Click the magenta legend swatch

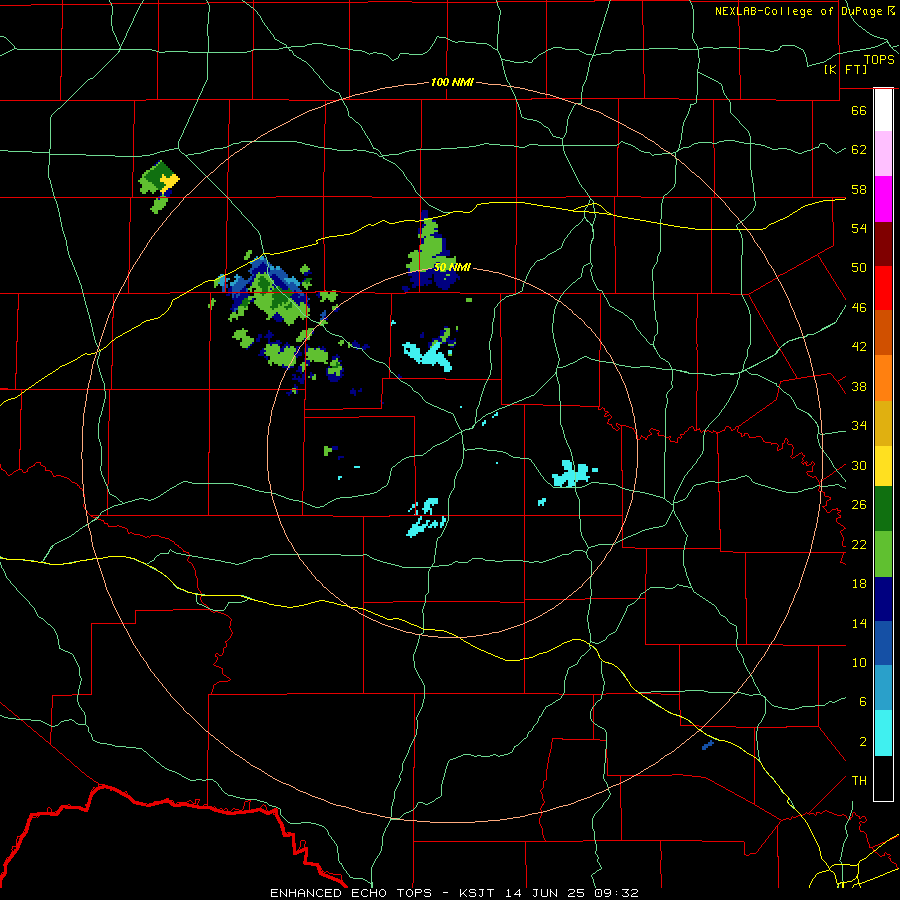click(x=883, y=199)
